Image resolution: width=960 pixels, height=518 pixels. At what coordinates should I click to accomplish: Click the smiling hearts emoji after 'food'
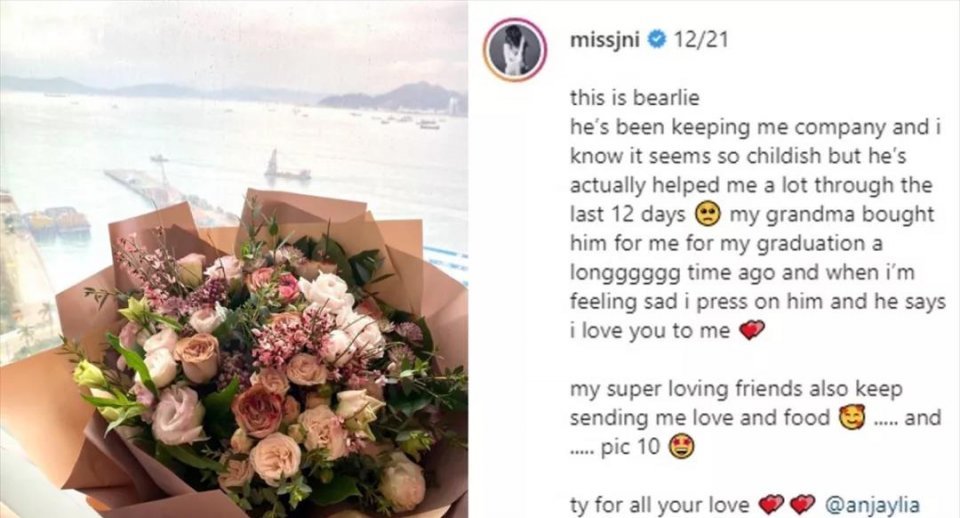(x=852, y=418)
